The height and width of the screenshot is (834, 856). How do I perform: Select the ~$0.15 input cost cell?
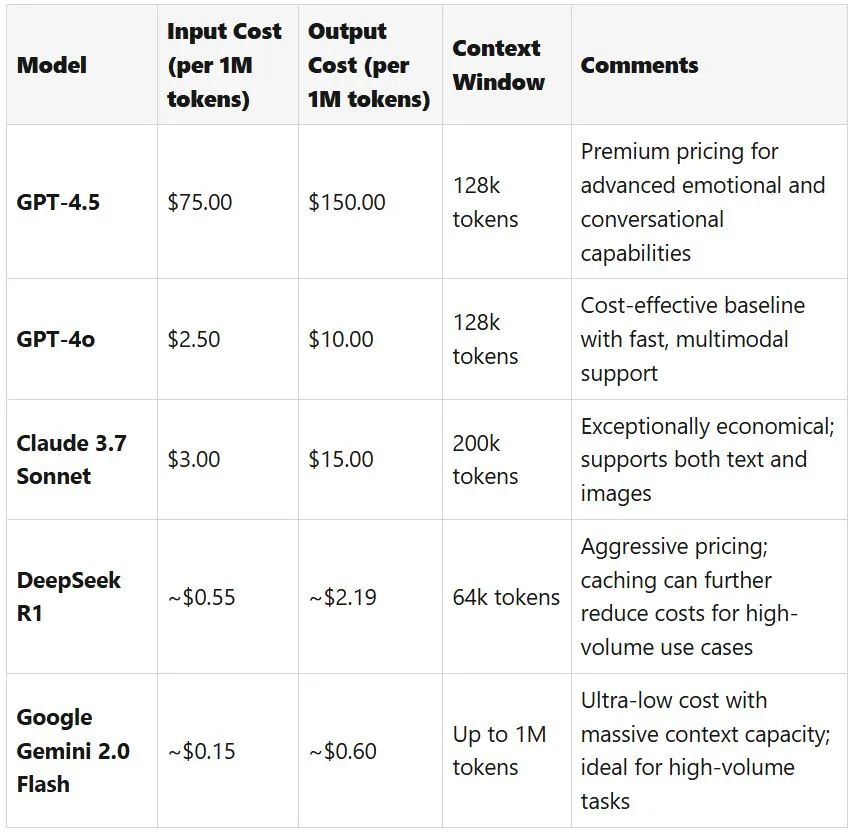[201, 751]
